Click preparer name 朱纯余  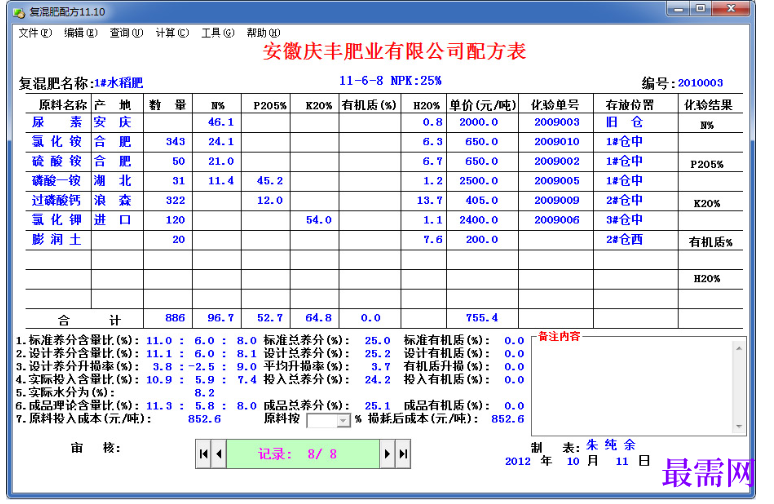click(611, 445)
